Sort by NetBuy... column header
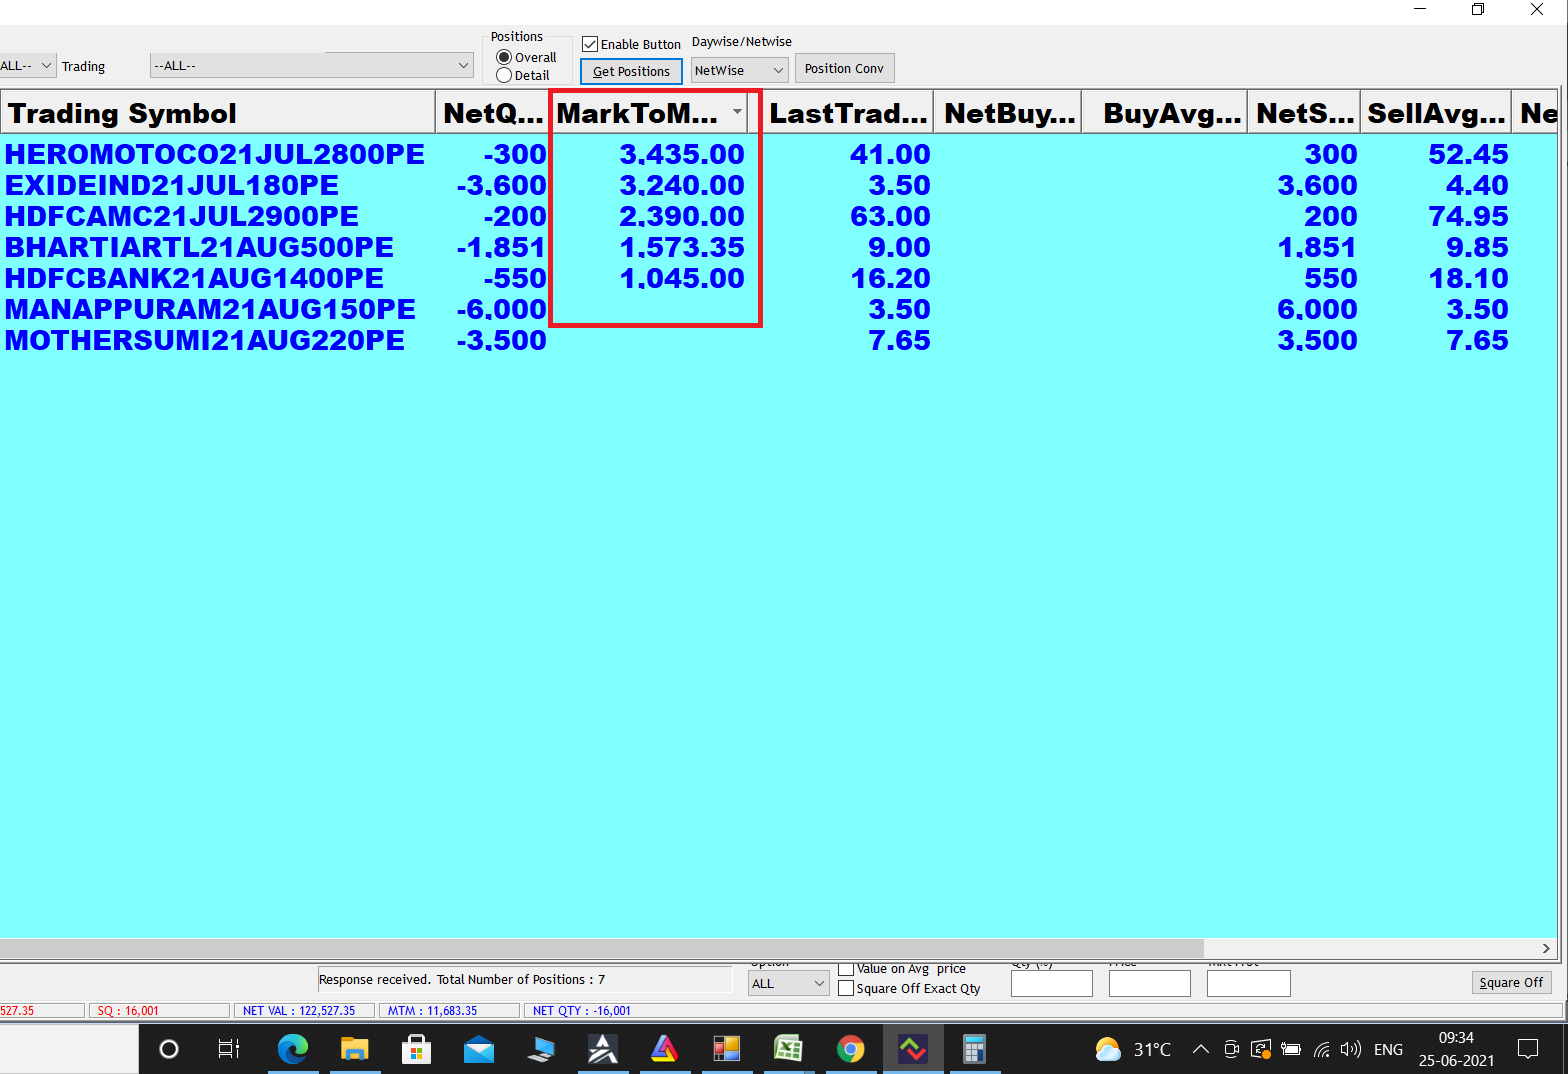The height and width of the screenshot is (1074, 1568). coord(1008,113)
